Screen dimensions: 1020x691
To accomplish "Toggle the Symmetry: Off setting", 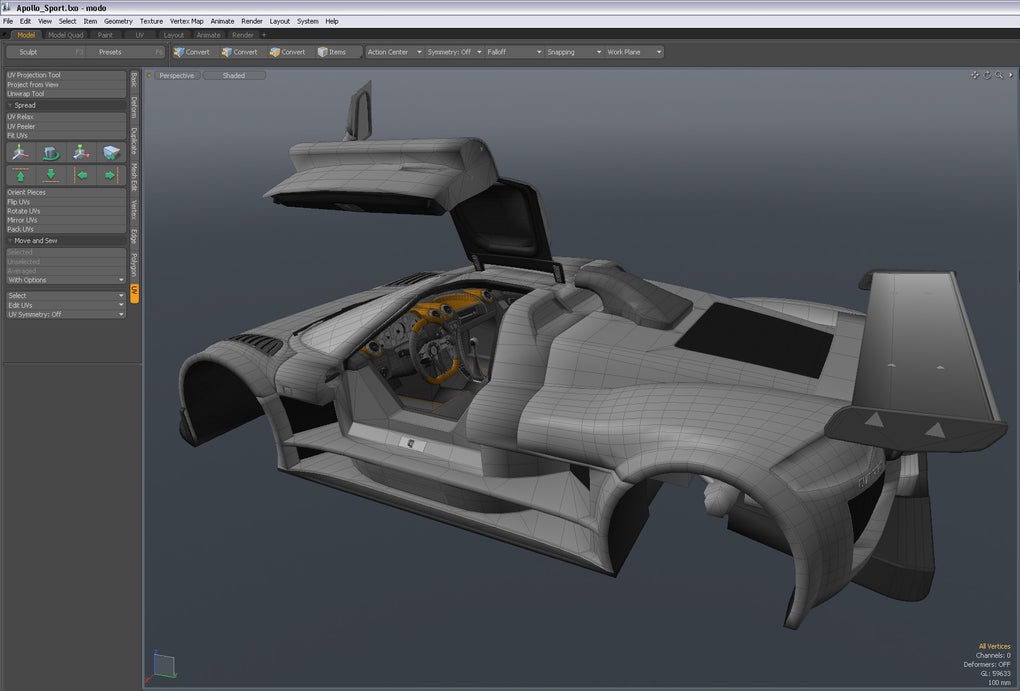I will pyautogui.click(x=454, y=52).
